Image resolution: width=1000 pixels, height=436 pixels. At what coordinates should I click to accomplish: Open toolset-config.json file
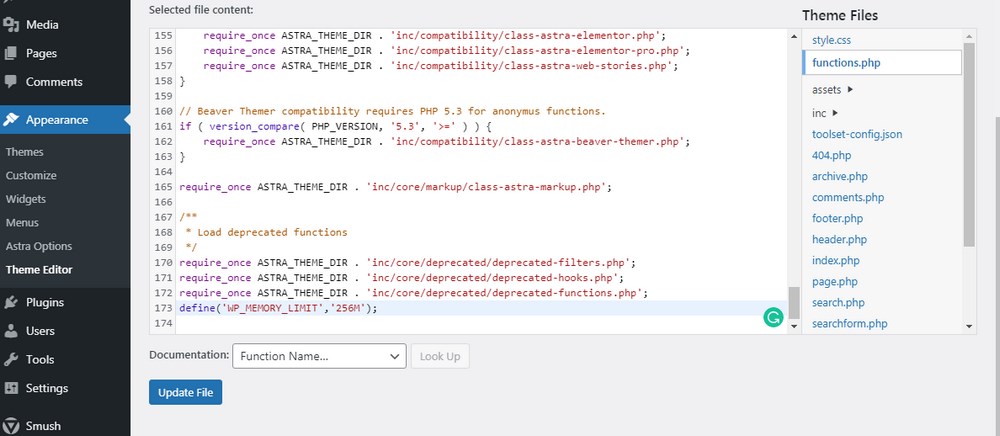tap(857, 134)
